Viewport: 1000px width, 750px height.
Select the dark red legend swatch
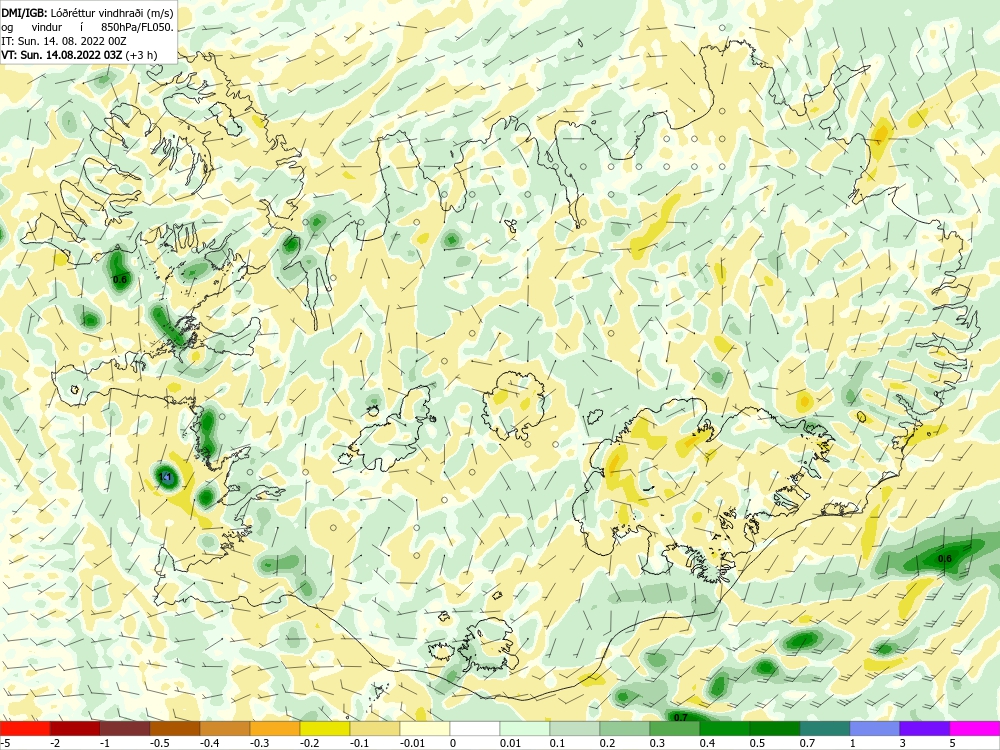(75, 728)
